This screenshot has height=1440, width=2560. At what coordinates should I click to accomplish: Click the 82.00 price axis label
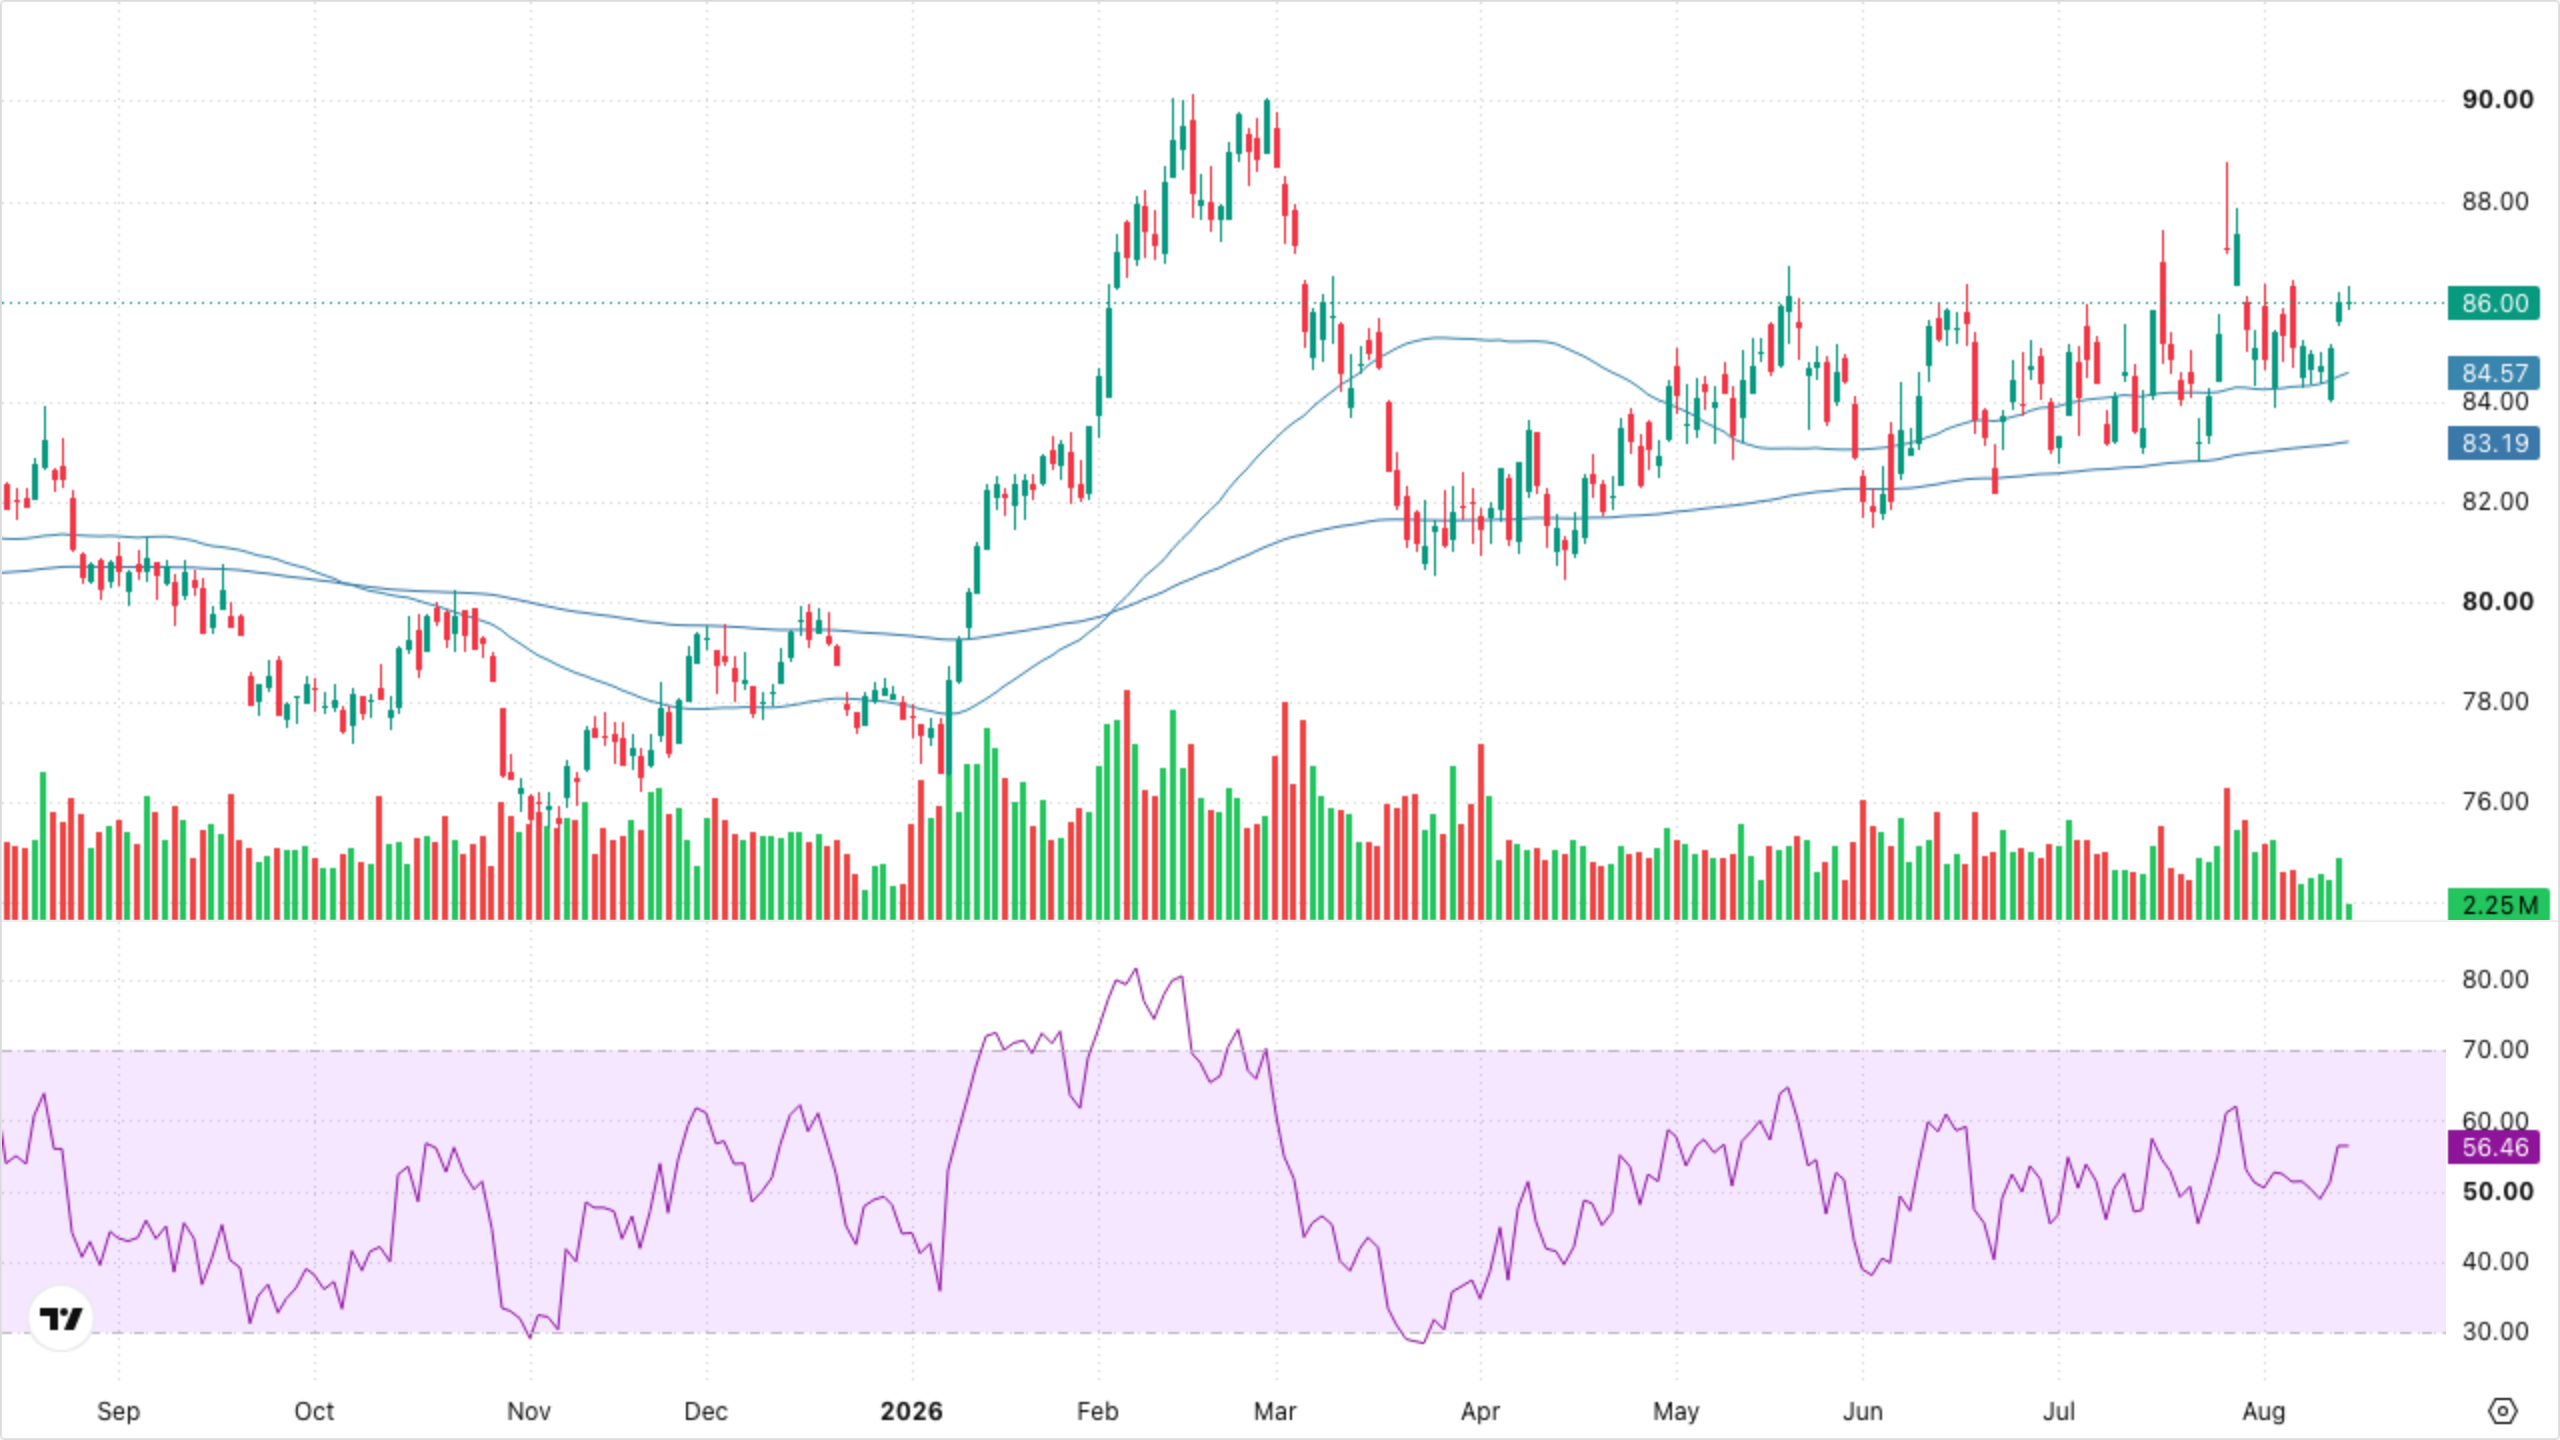(x=2494, y=502)
